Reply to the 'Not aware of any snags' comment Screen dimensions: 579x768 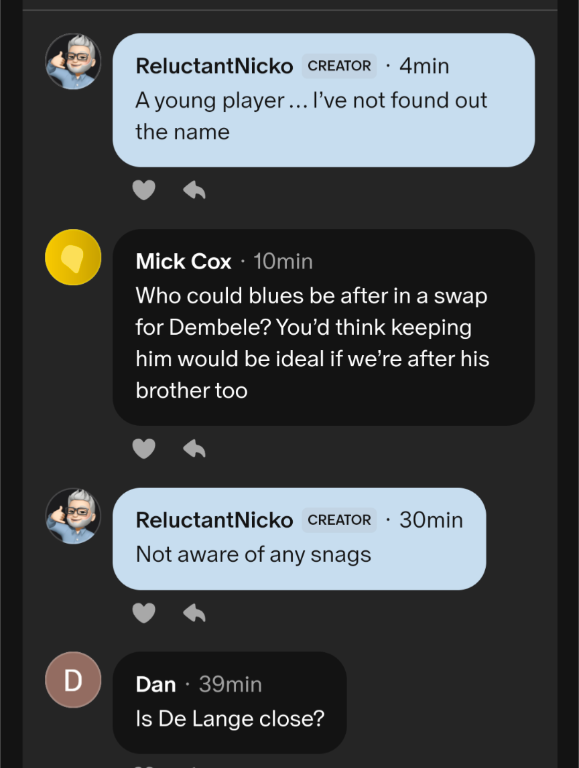[194, 613]
